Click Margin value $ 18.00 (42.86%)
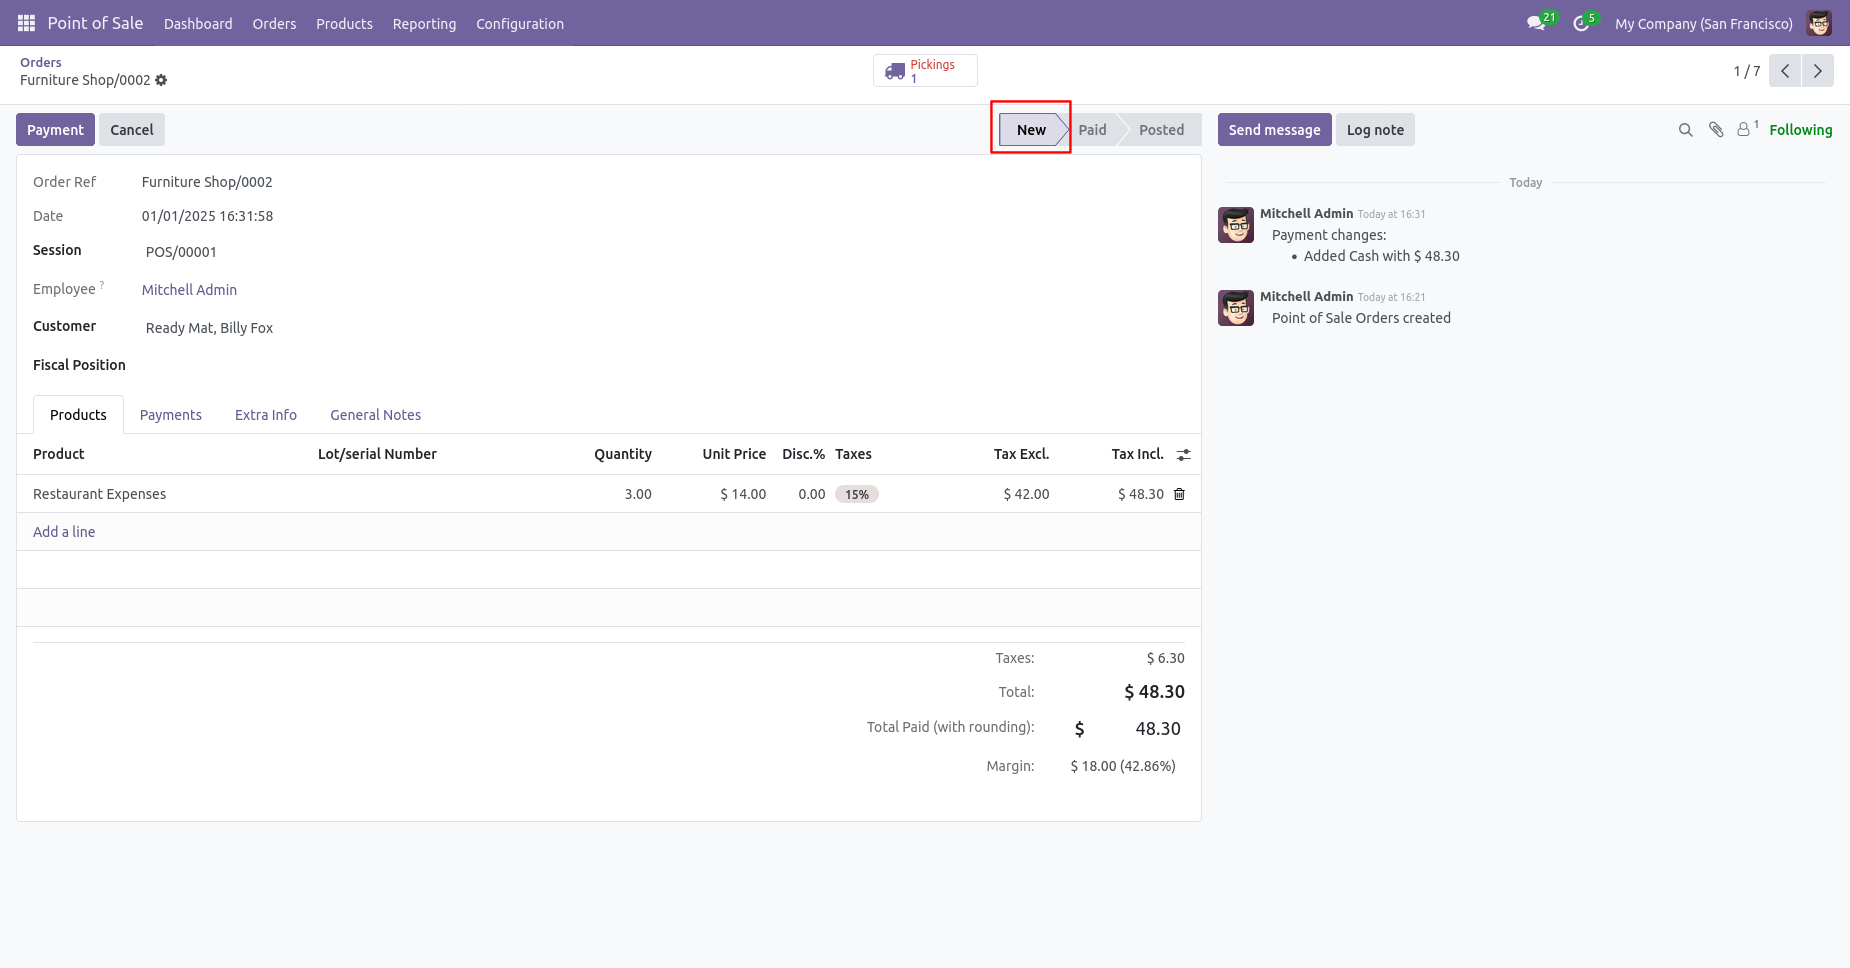The image size is (1850, 968). pos(1123,766)
